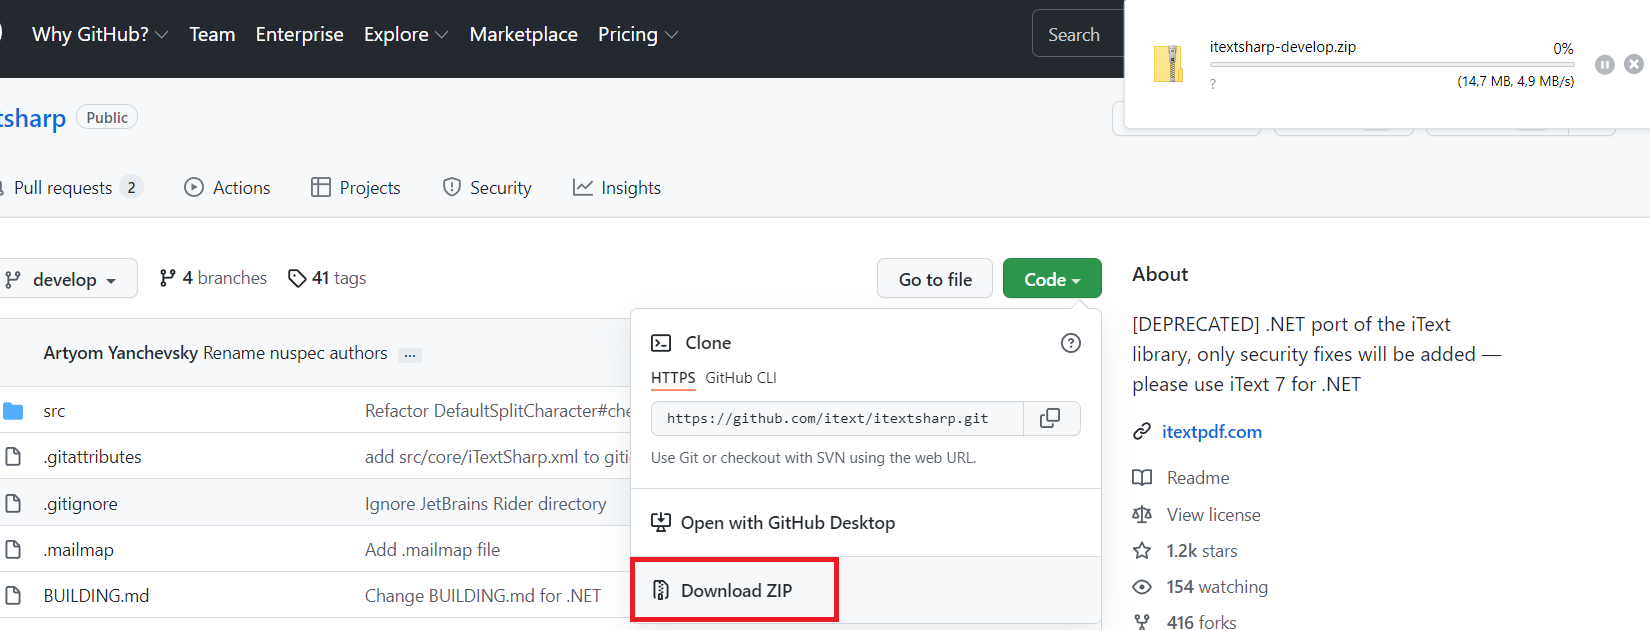1650x630 pixels.
Task: Click the license scale icon
Action: (x=1142, y=514)
